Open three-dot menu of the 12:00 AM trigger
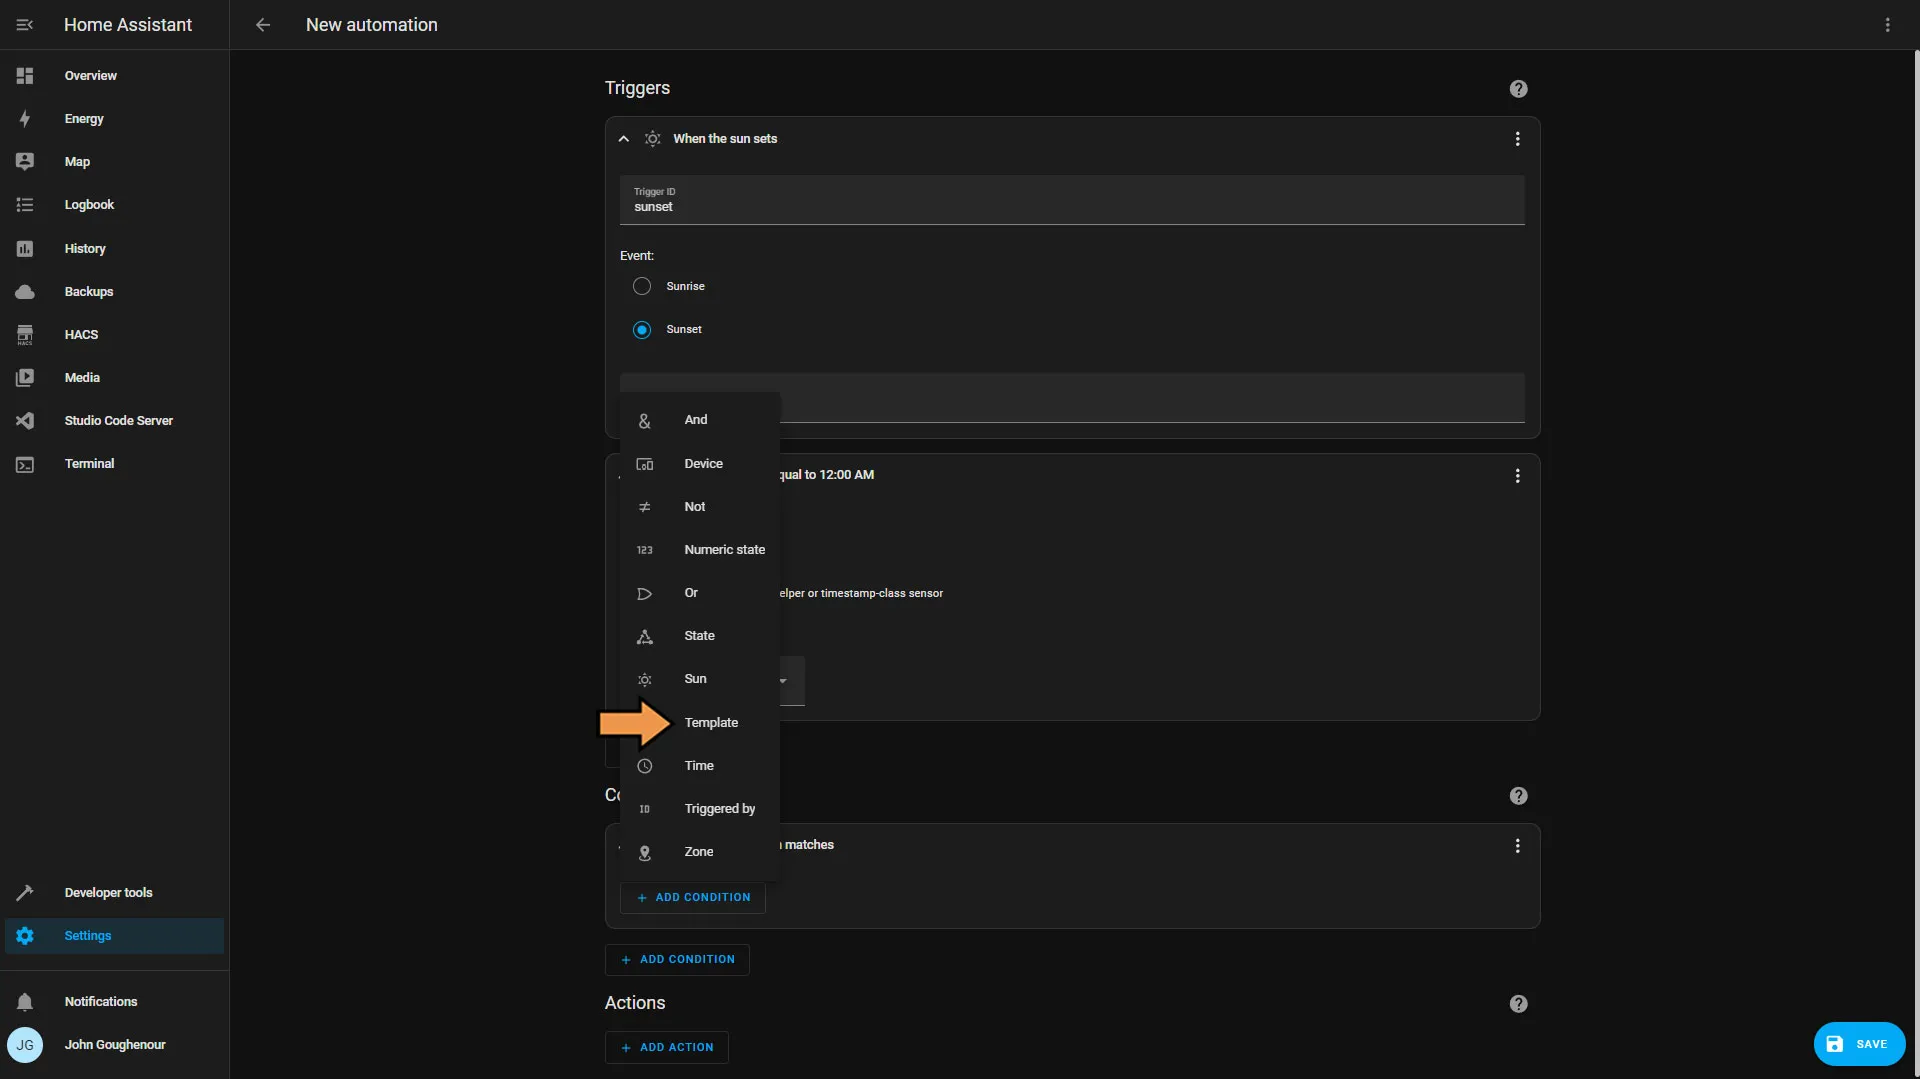Image resolution: width=1920 pixels, height=1079 pixels. click(1517, 476)
